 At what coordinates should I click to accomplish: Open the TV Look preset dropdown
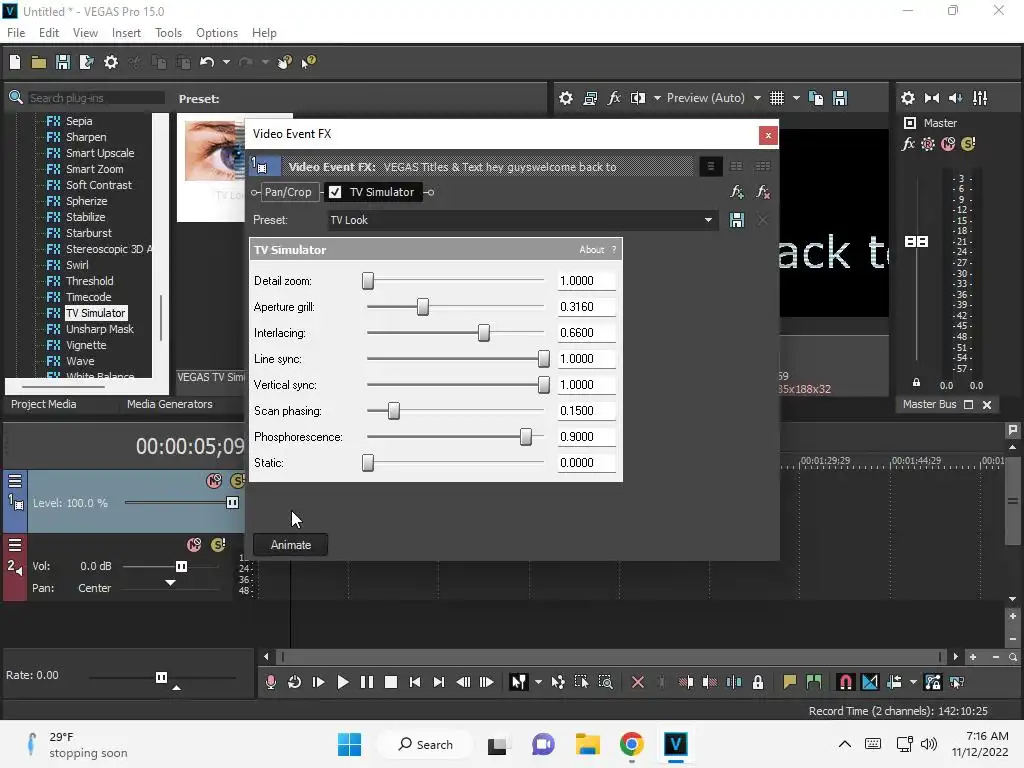pyautogui.click(x=708, y=220)
